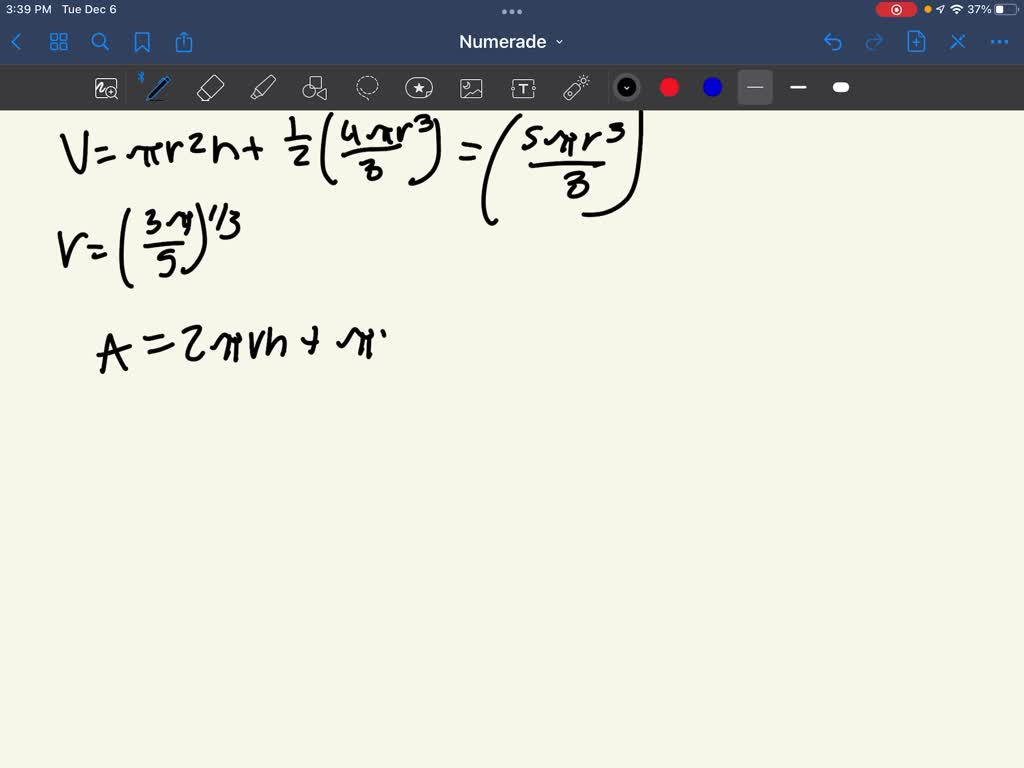Add a new page
Image resolution: width=1024 pixels, height=768 pixels.
[x=916, y=42]
